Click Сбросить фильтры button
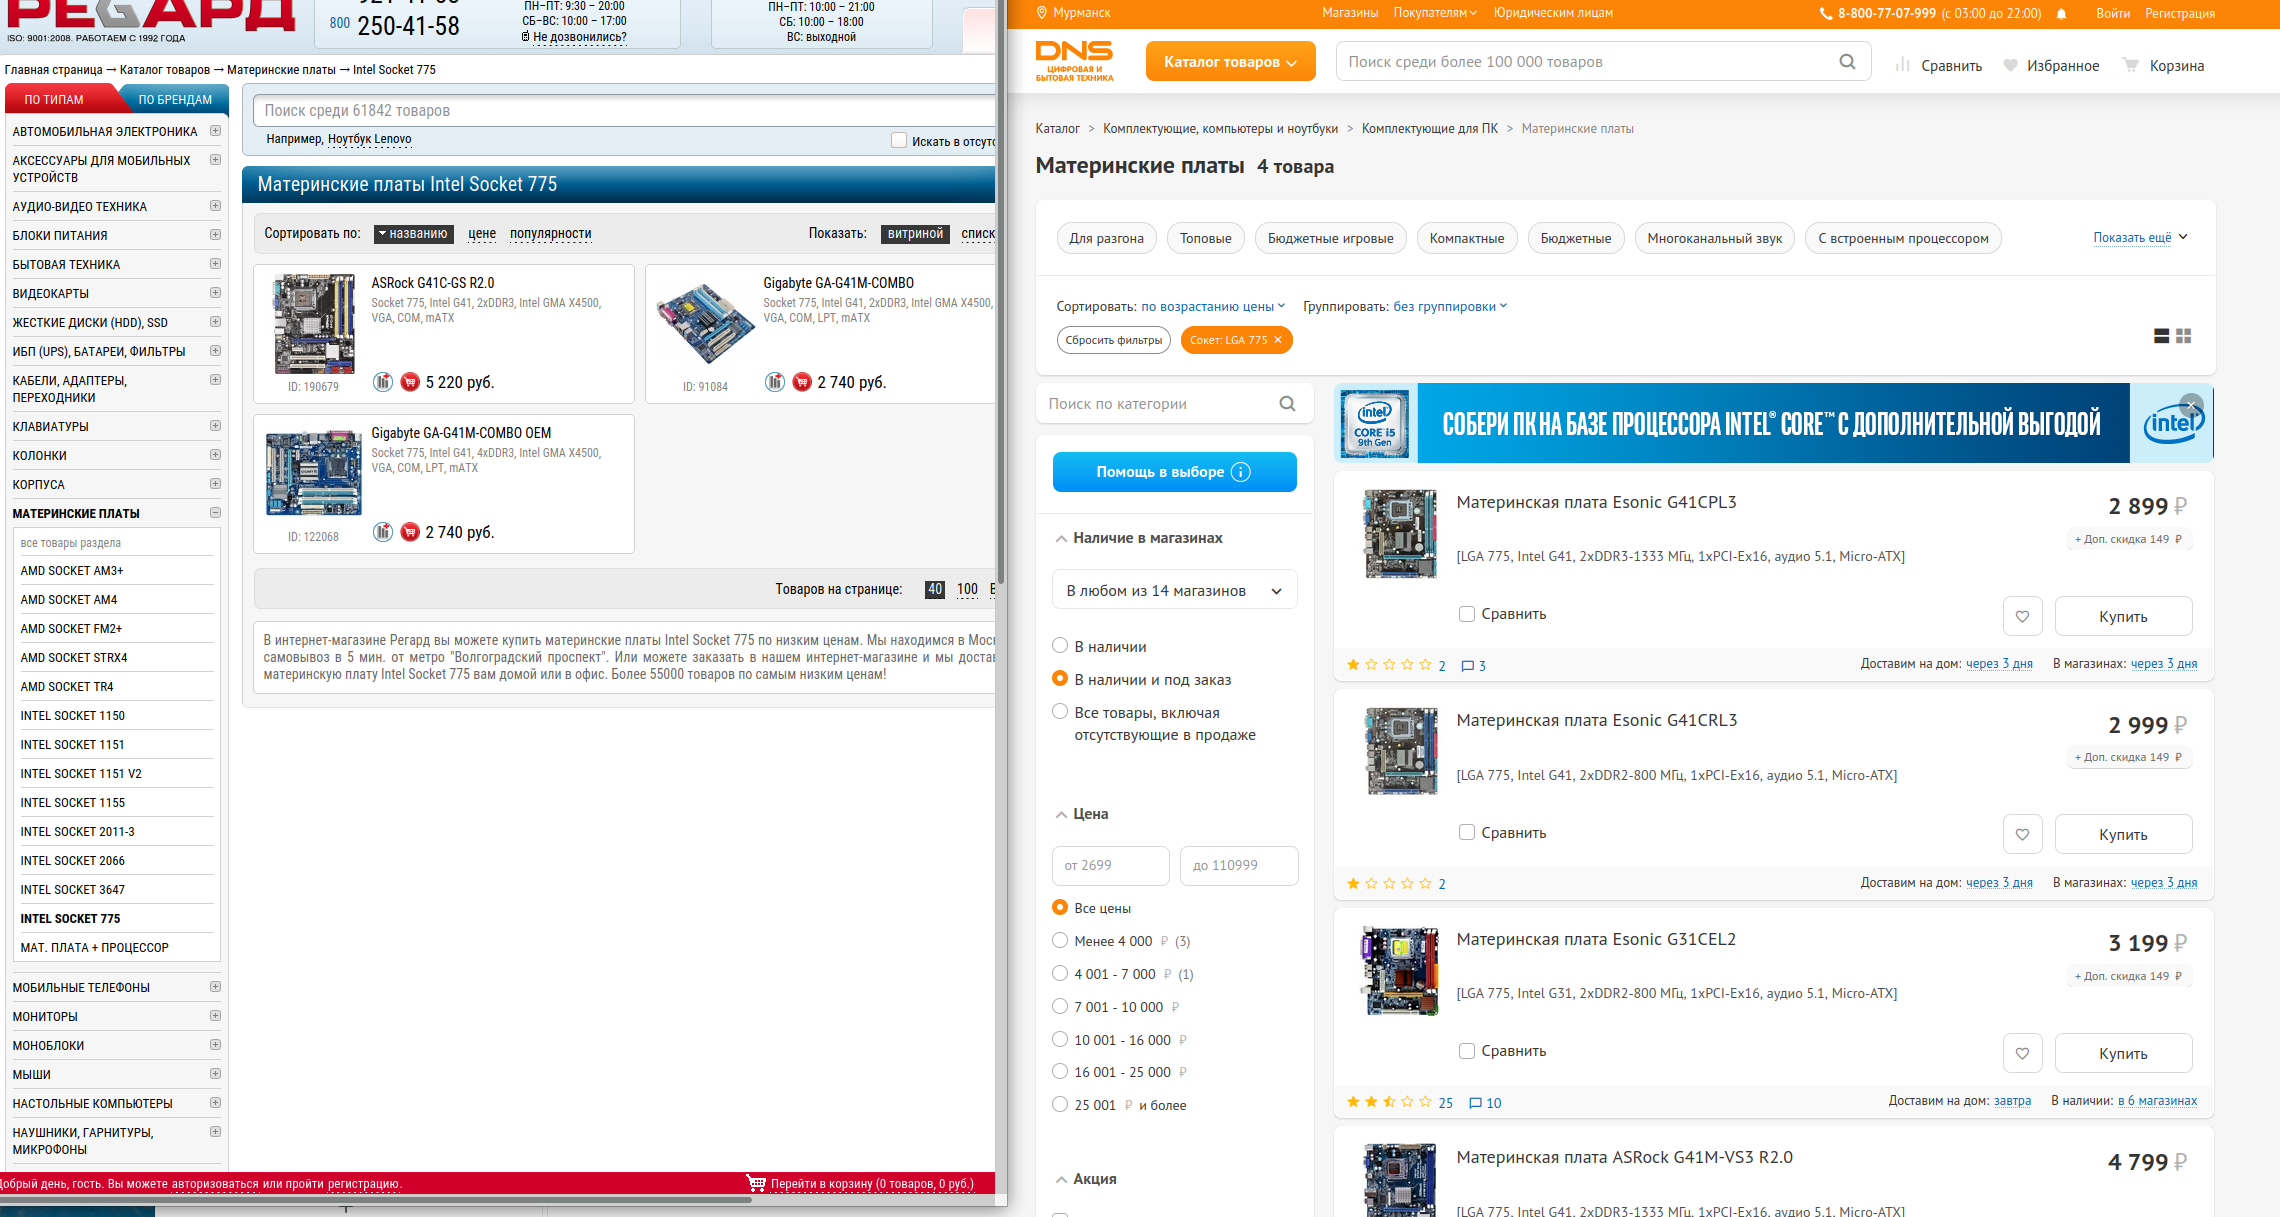Viewport: 2280px width, 1217px height. [1113, 340]
